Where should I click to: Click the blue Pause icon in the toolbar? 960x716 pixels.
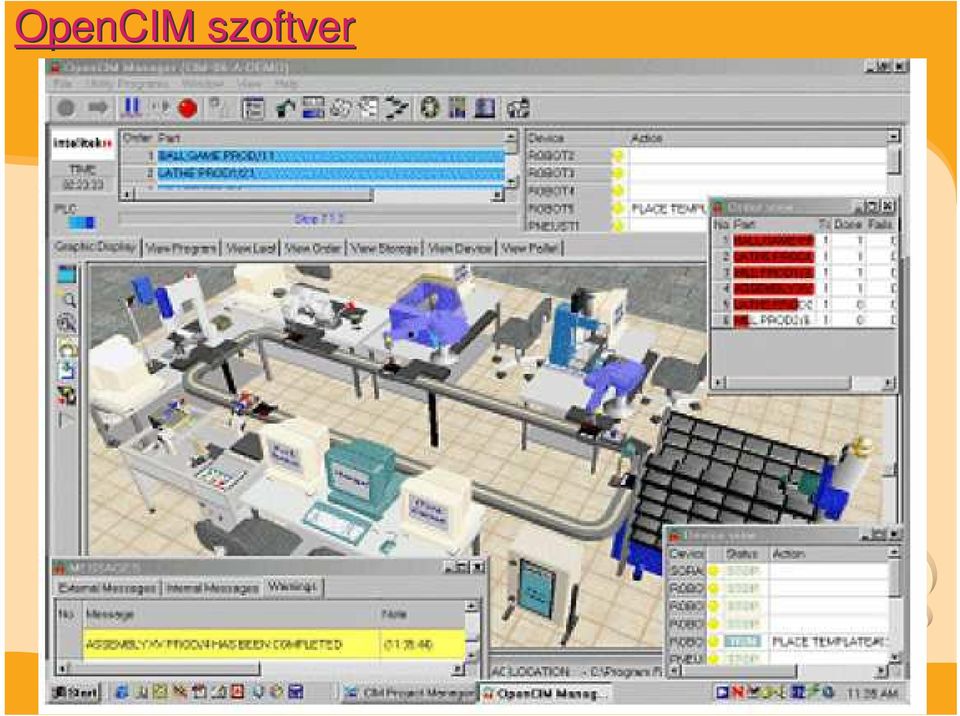pos(130,108)
